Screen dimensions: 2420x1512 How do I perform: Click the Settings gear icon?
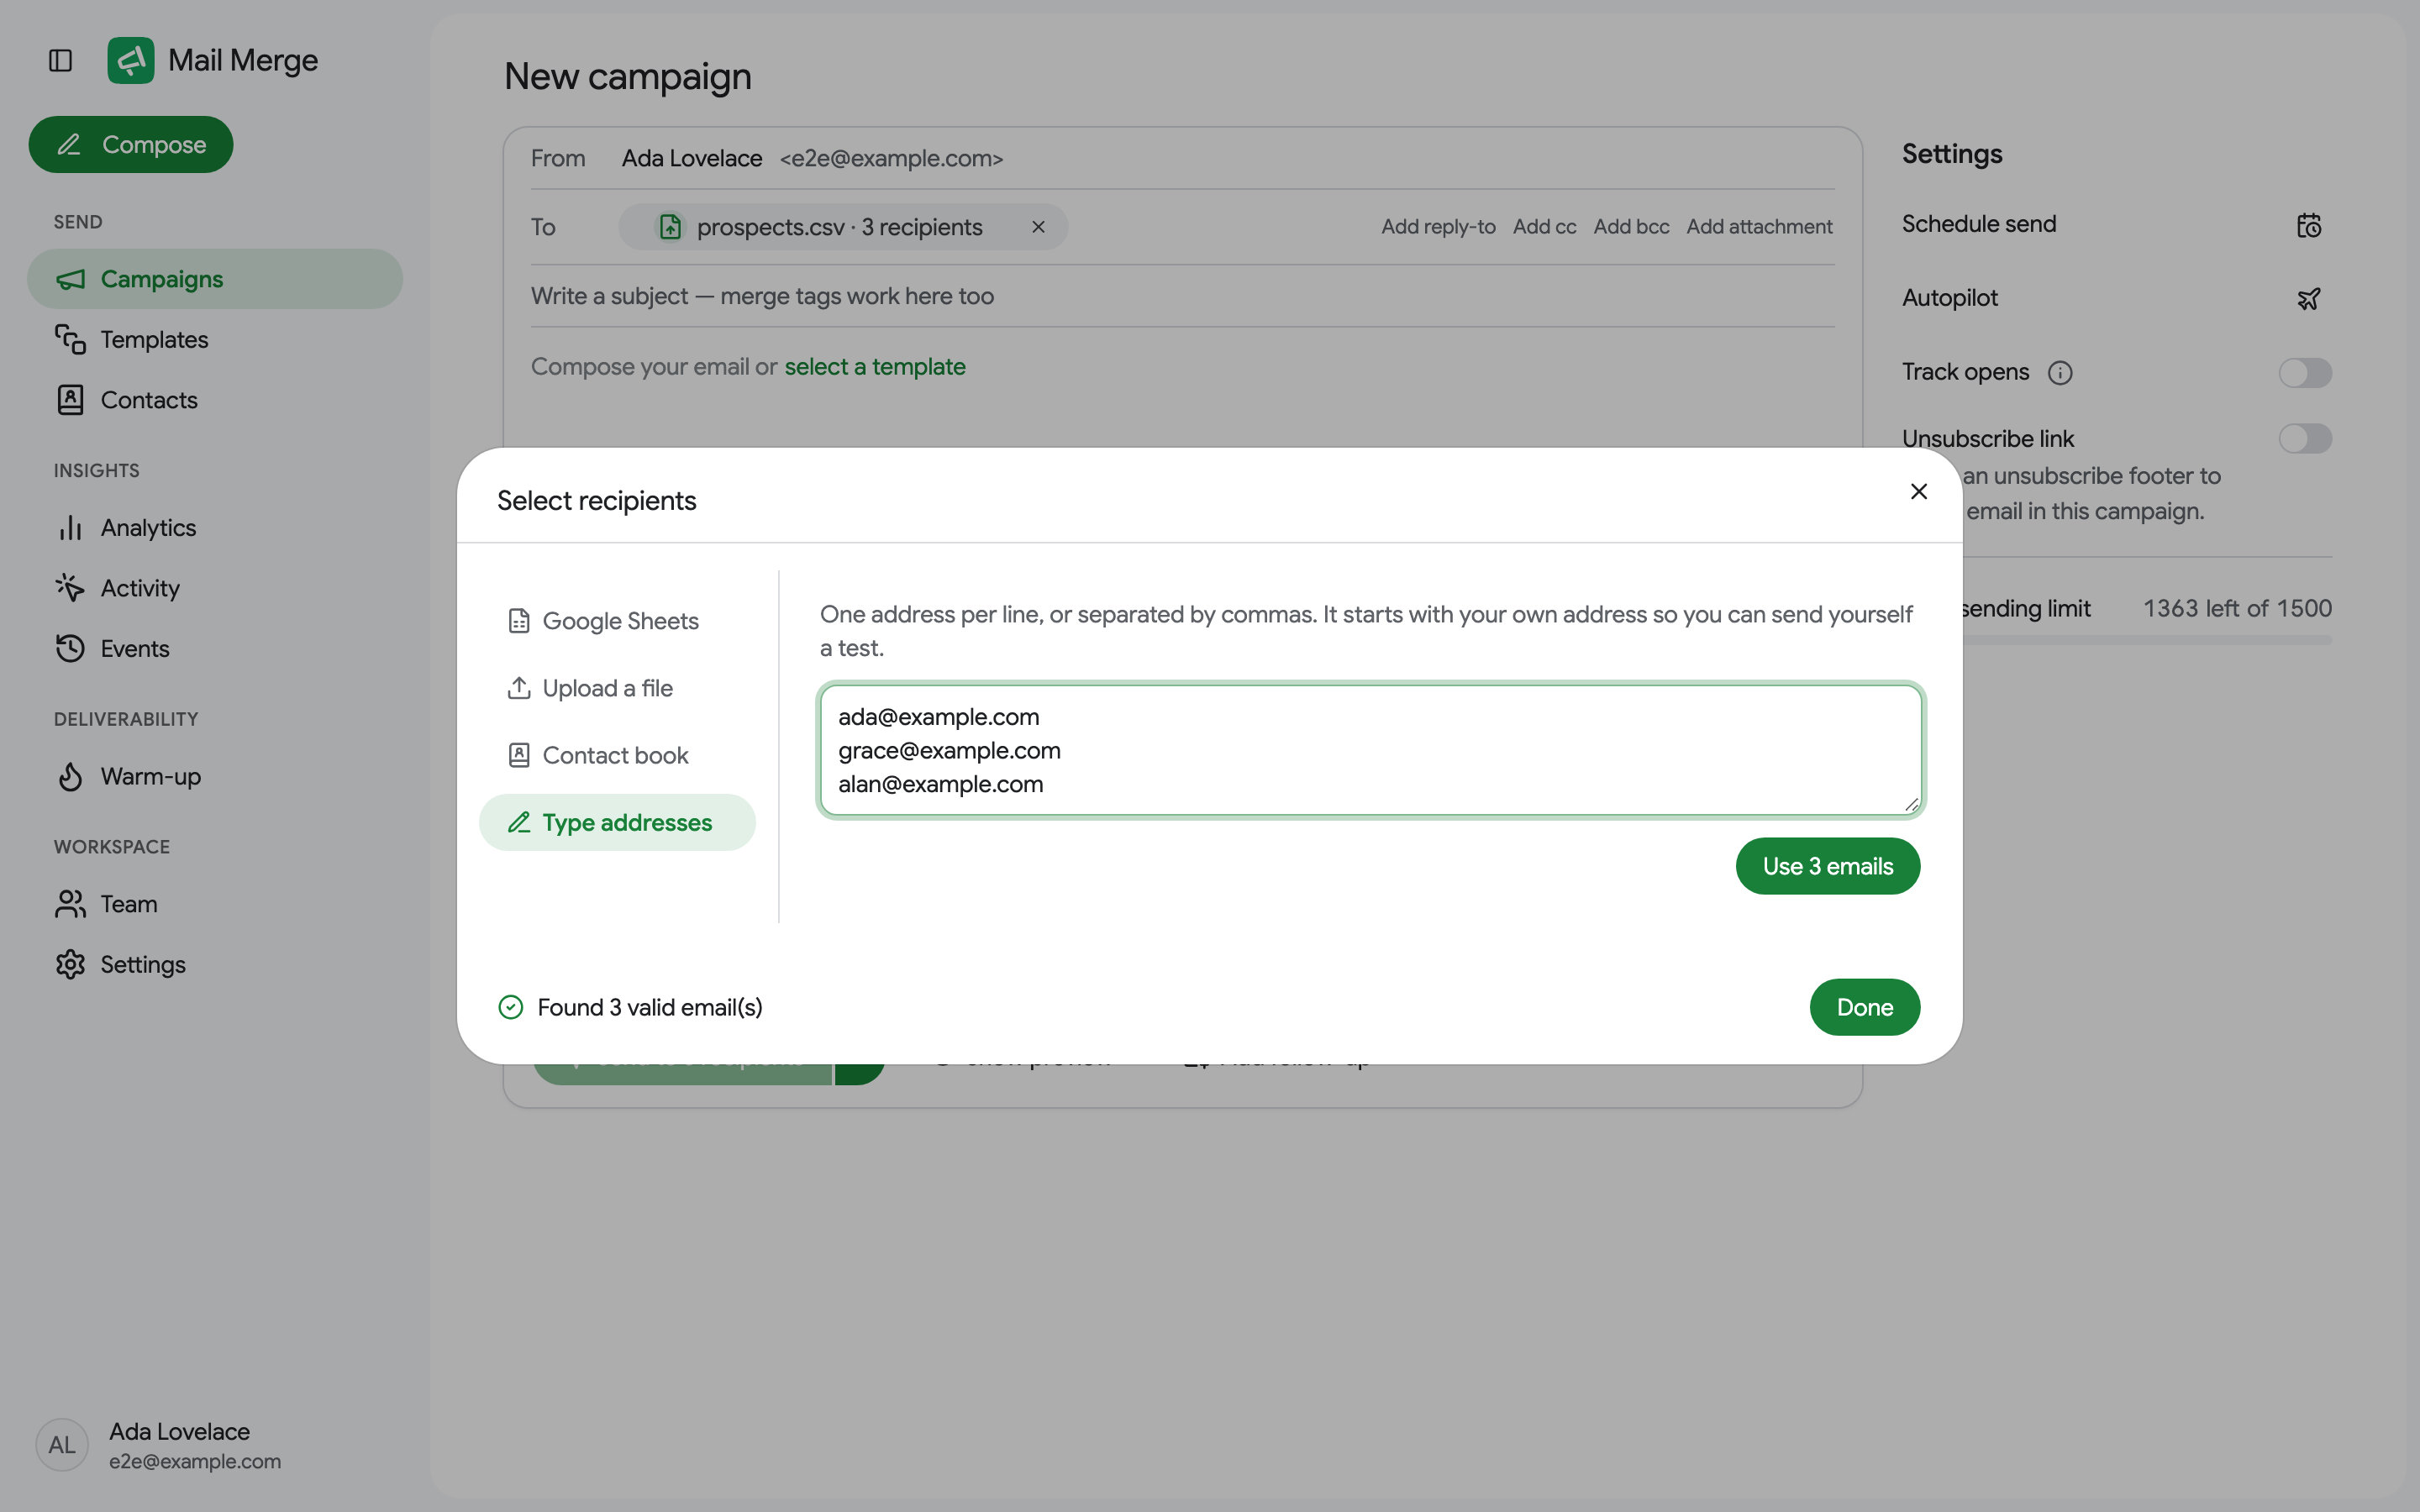coord(70,964)
